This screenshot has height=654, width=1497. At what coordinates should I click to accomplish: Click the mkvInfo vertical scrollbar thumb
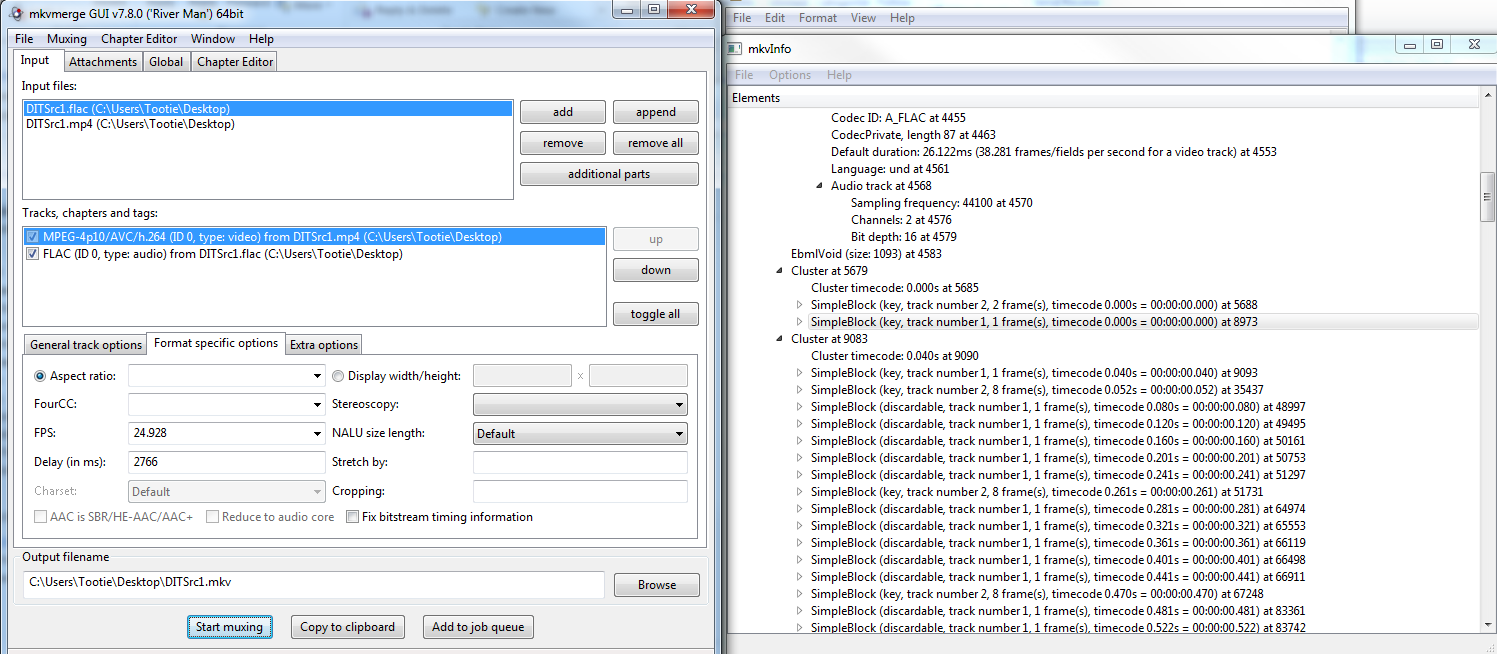[1487, 196]
